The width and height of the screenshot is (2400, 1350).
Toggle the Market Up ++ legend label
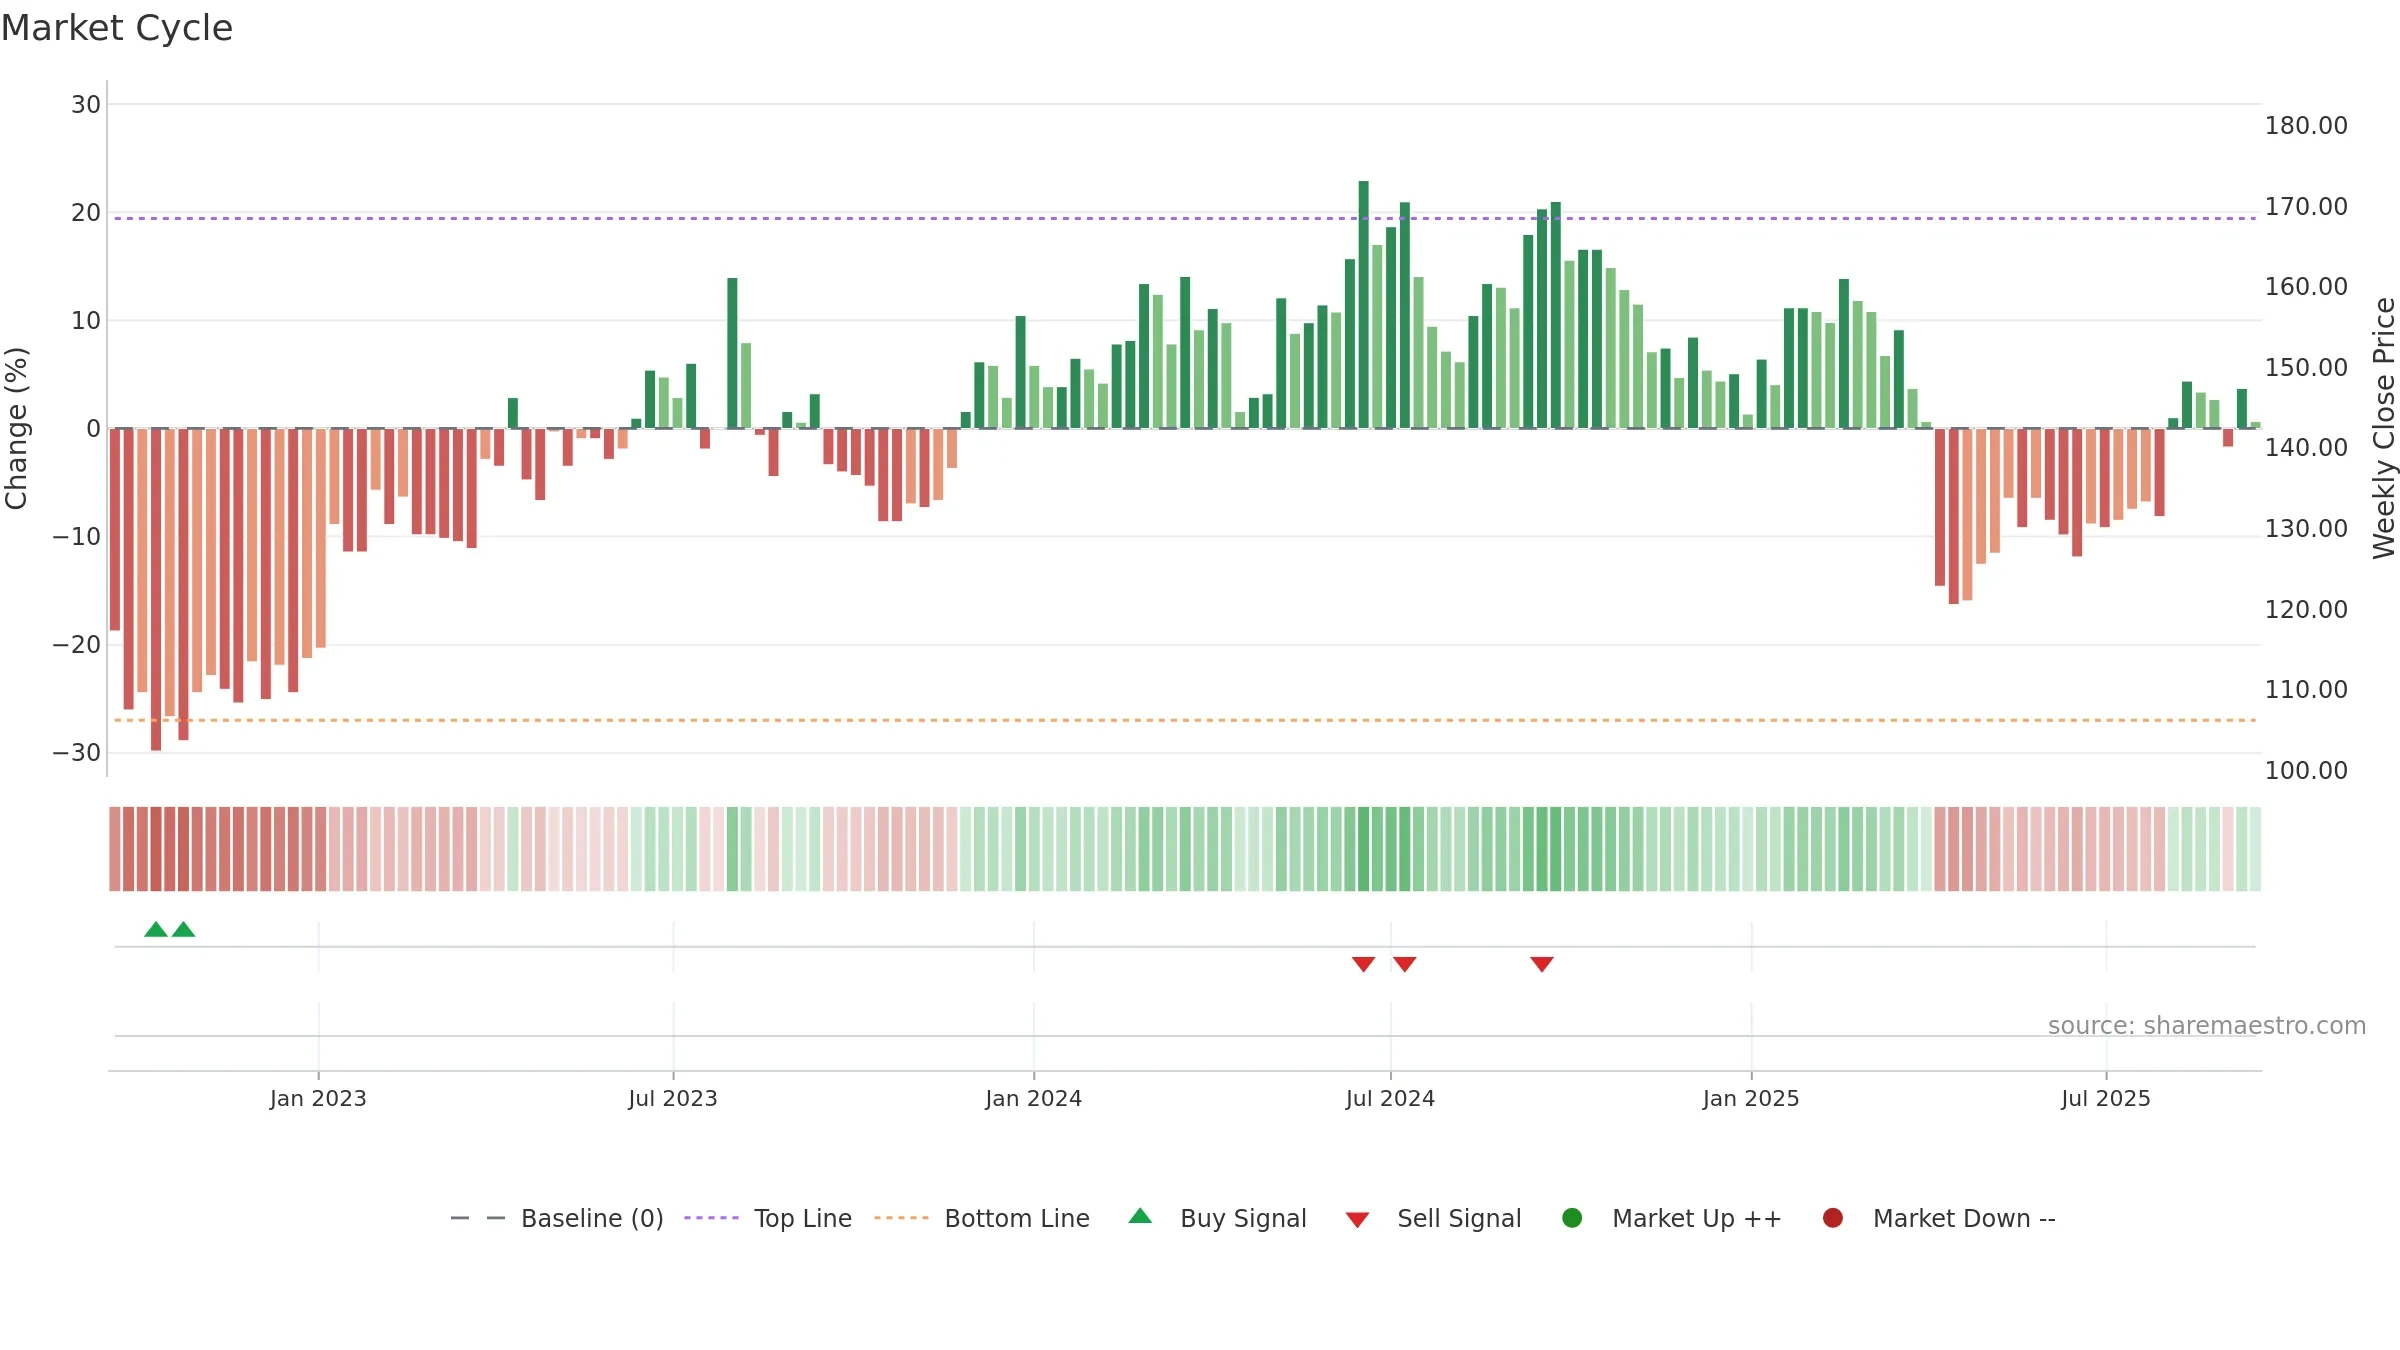point(1697,1218)
